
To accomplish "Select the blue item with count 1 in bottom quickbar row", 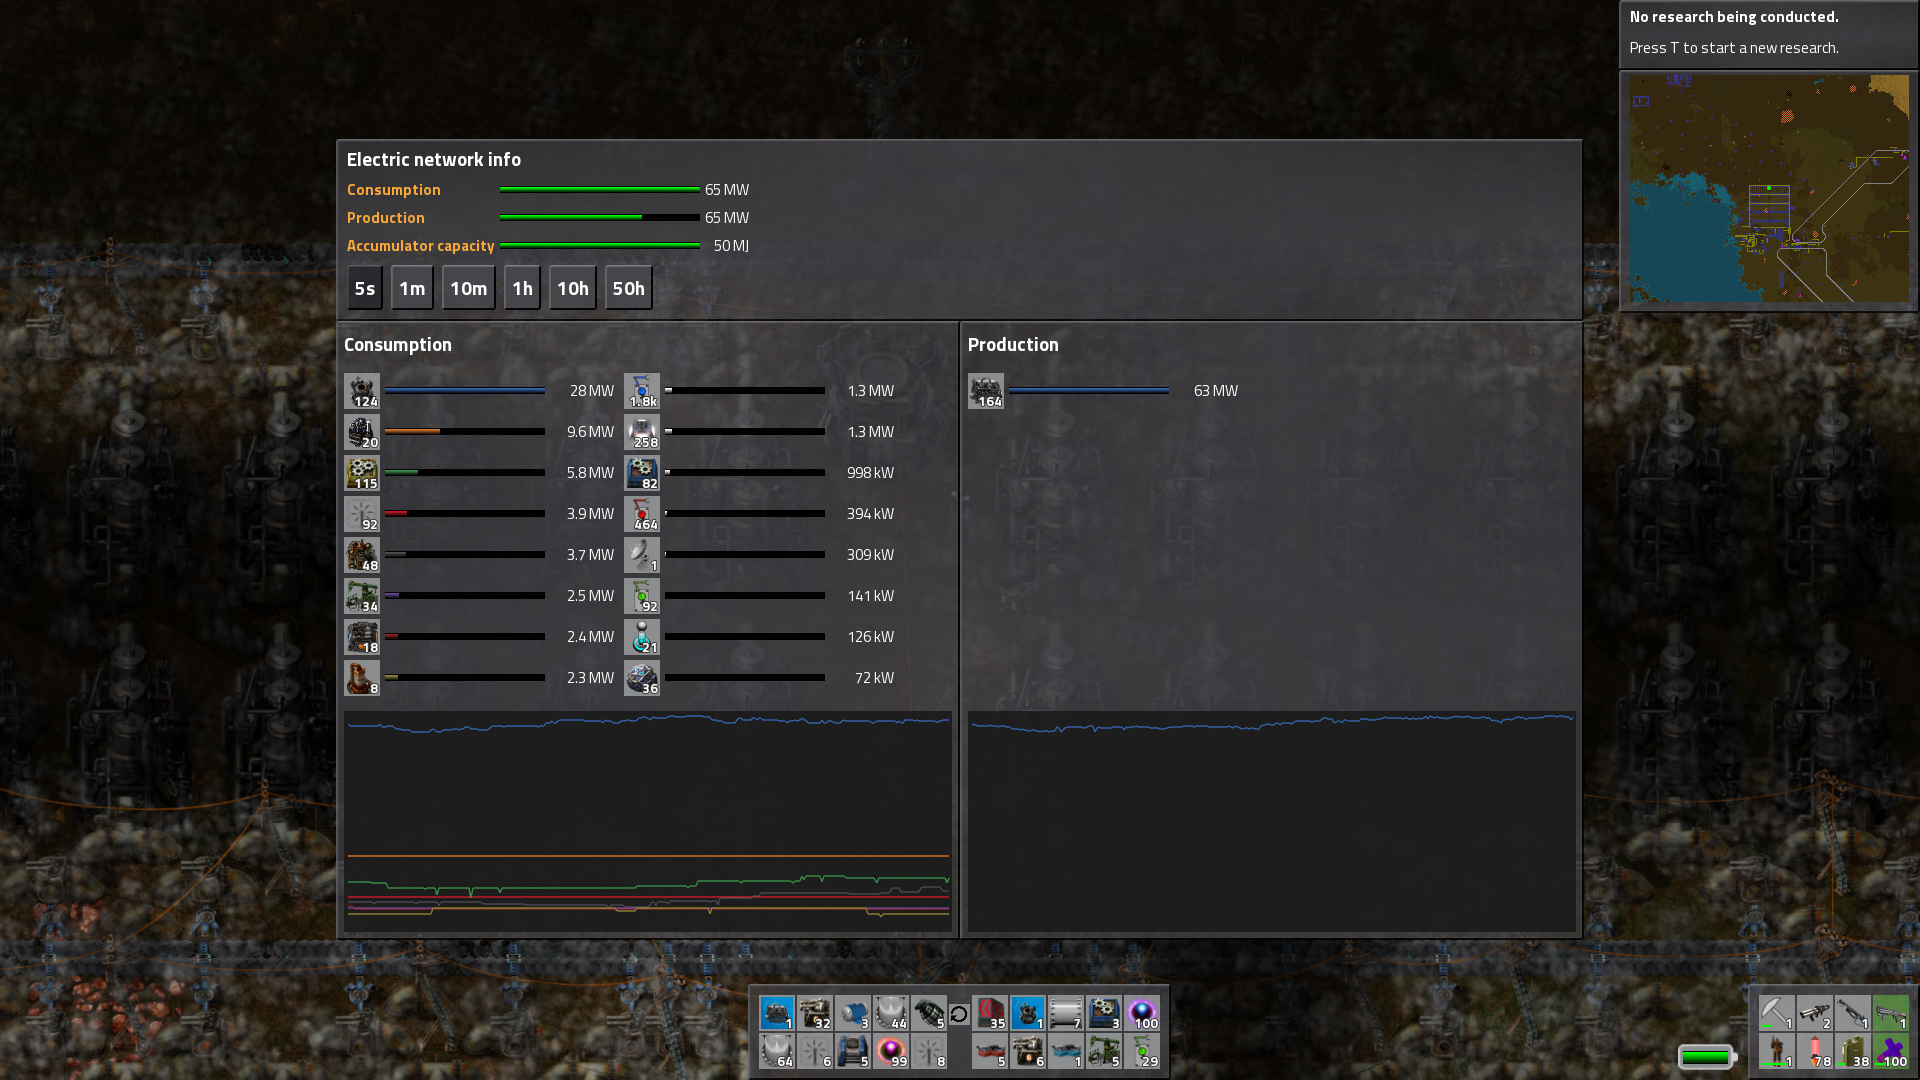I will (1066, 1051).
